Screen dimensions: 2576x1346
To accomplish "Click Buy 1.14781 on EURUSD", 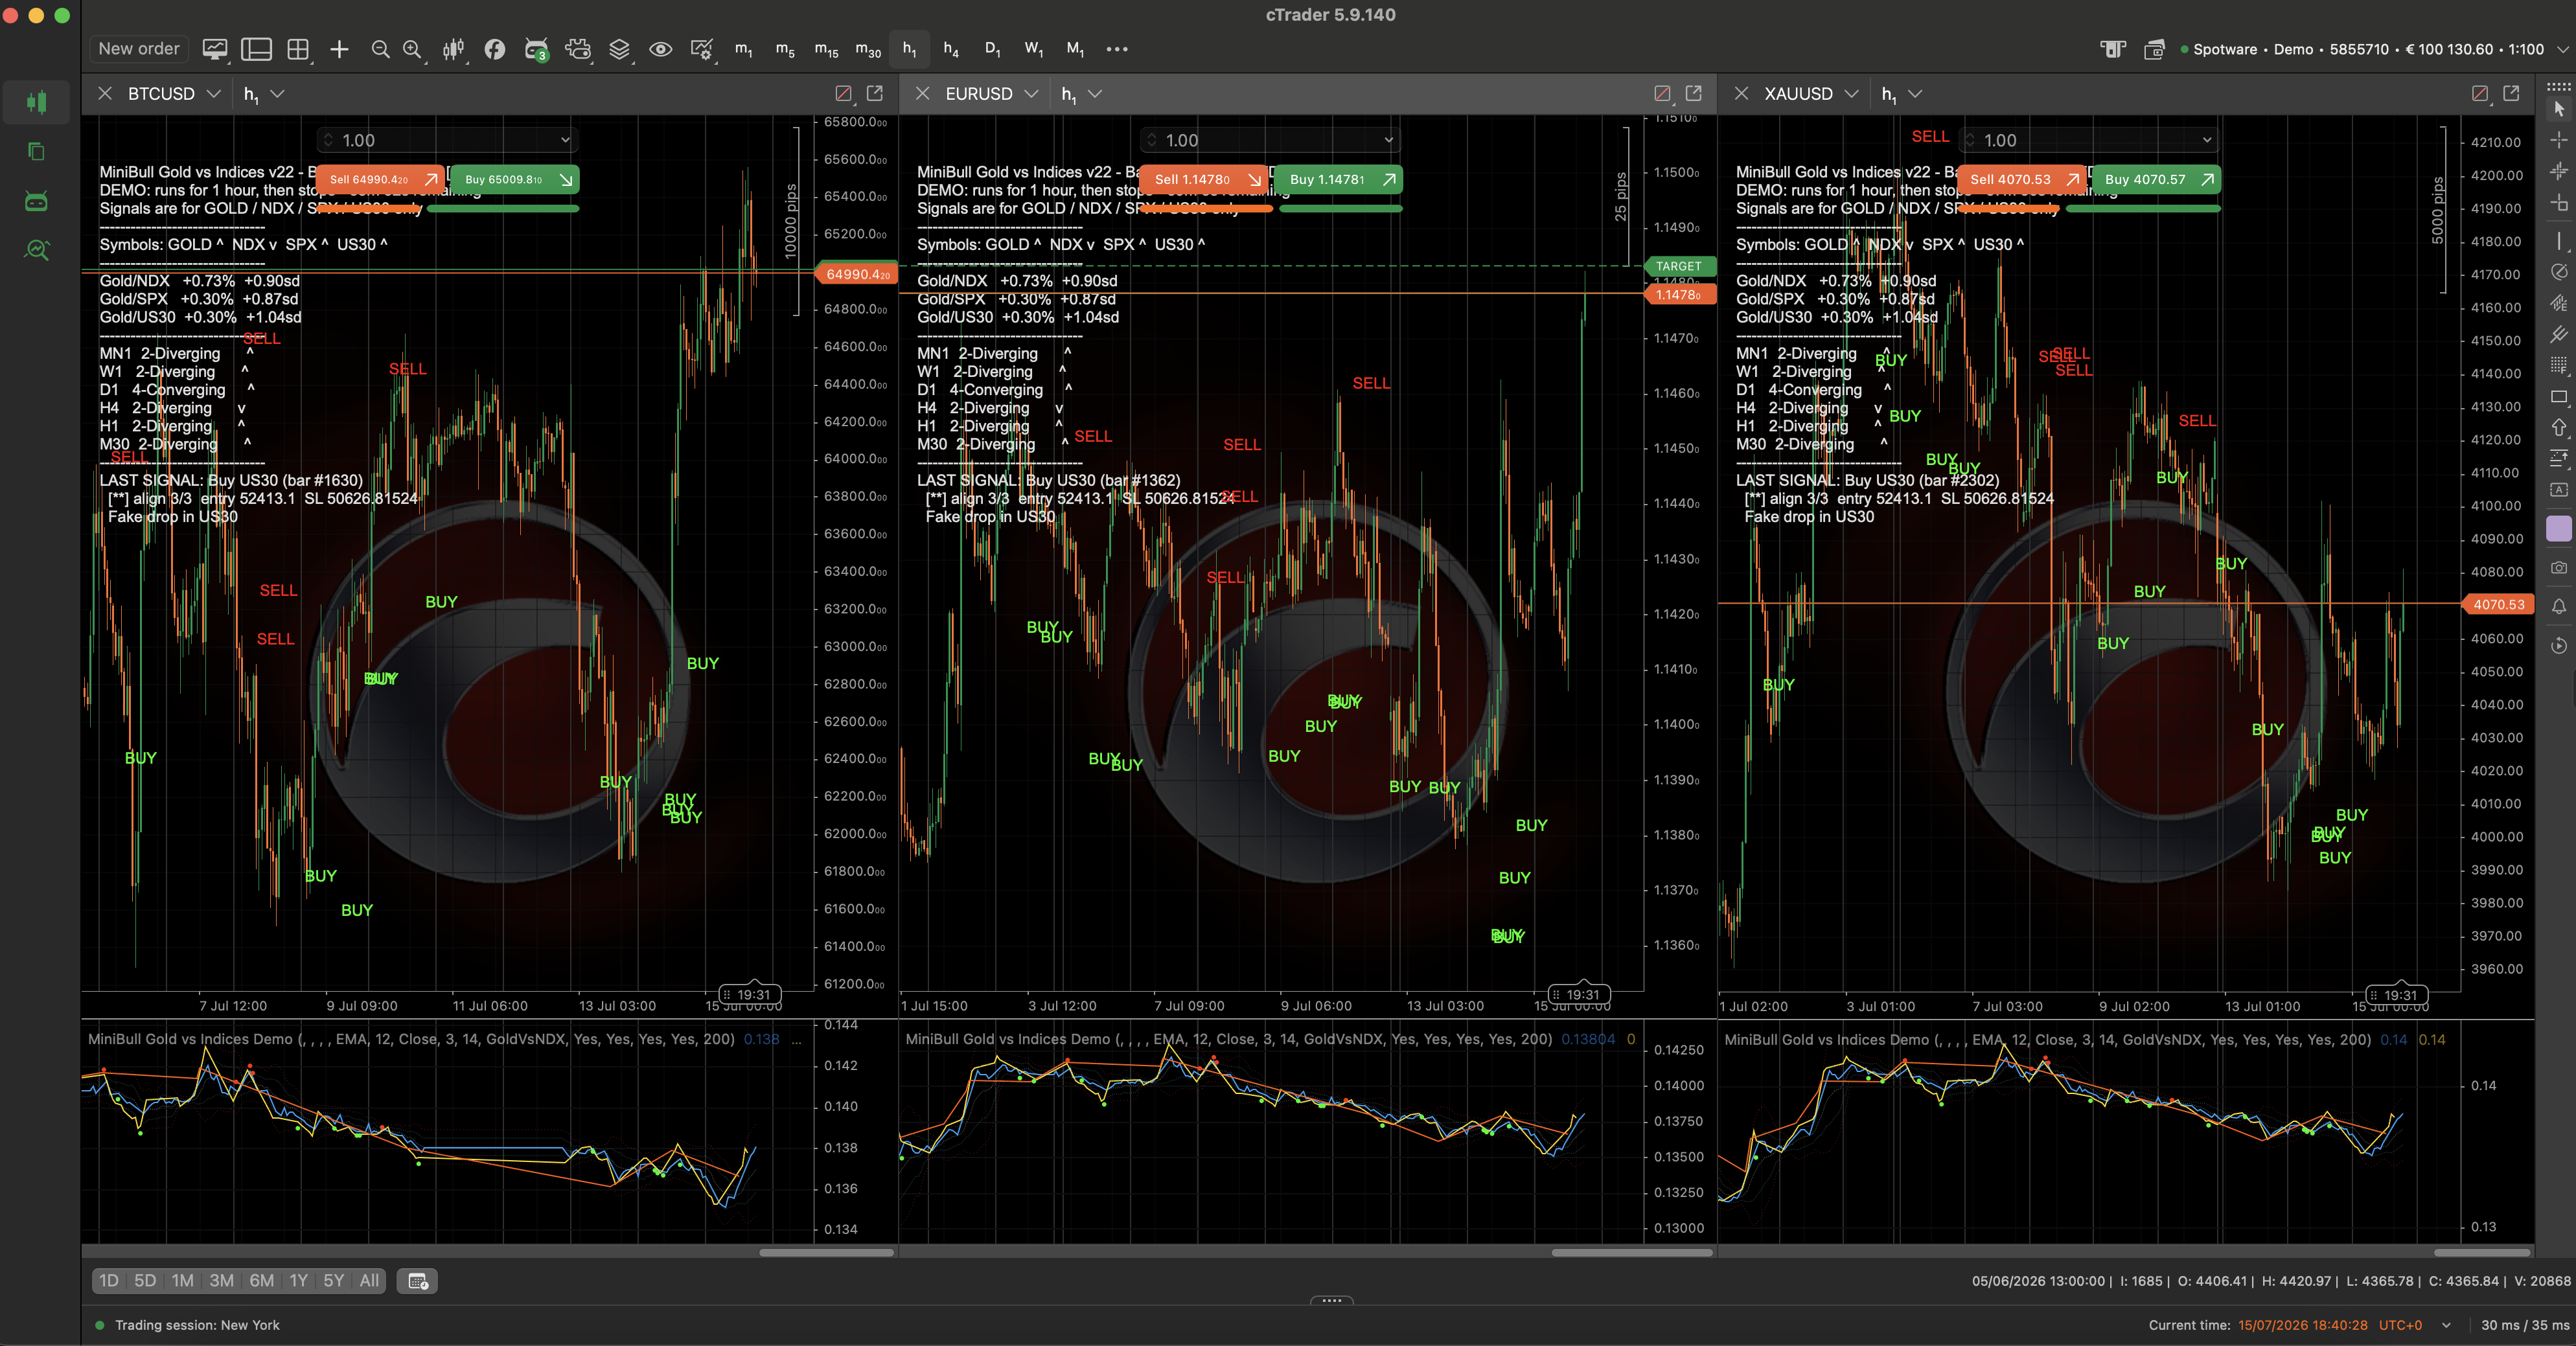I will (1338, 180).
